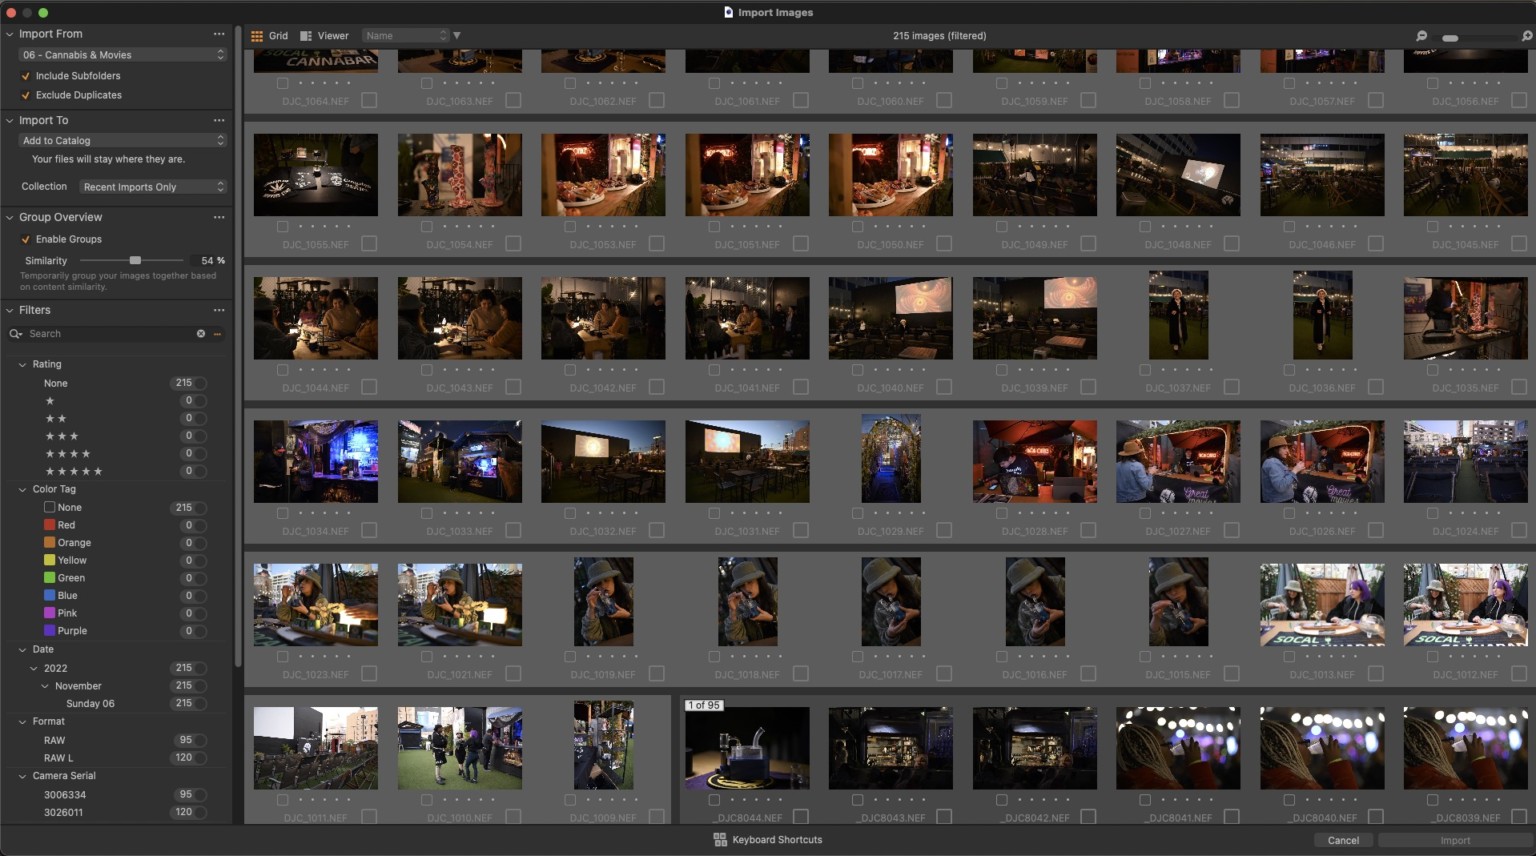The width and height of the screenshot is (1536, 856).
Task: Switch to Viewer mode
Action: (324, 35)
